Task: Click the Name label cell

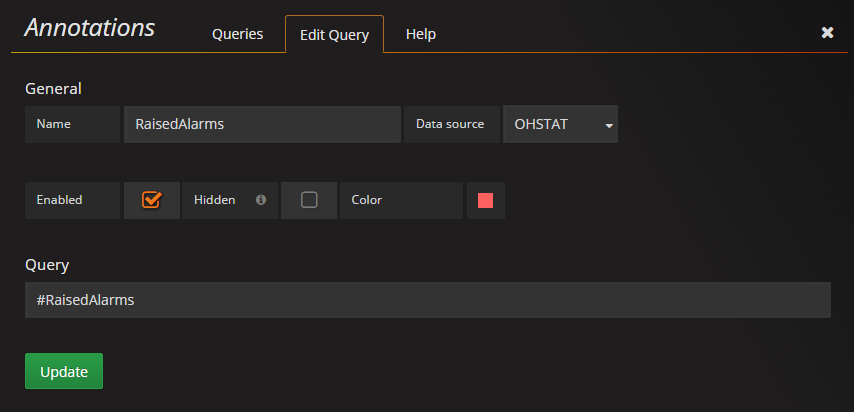Action: coord(72,124)
